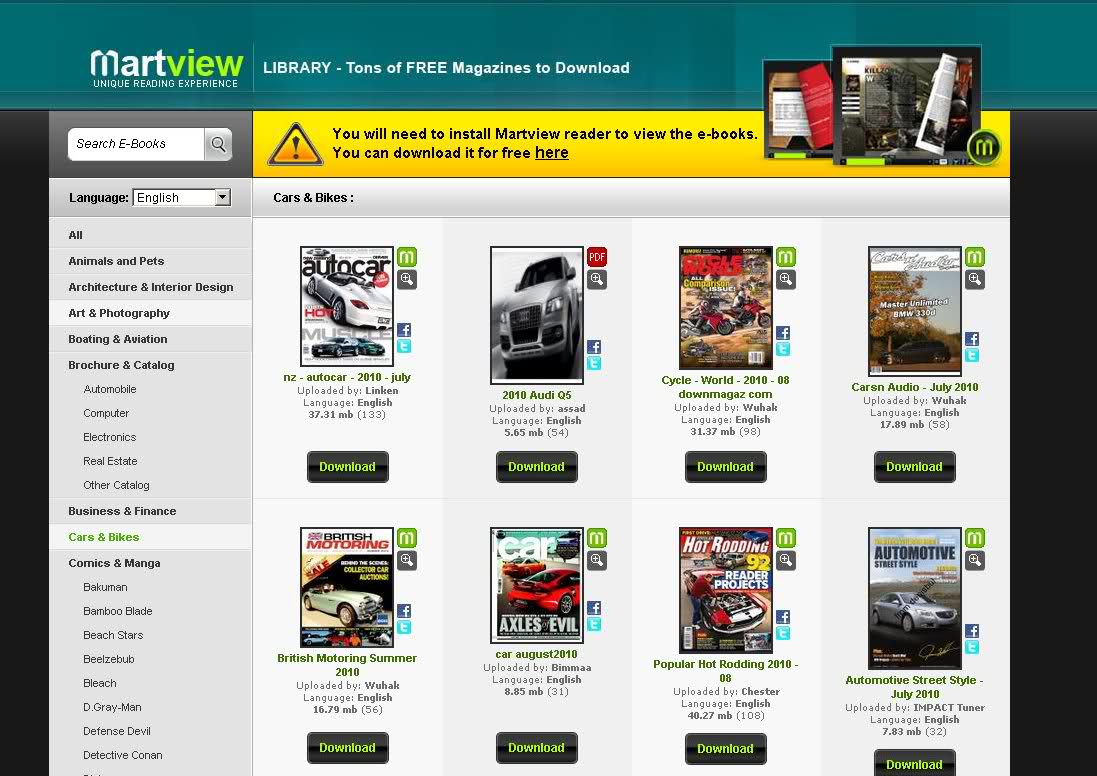The image size is (1097, 776).
Task: Download Carsn Audio July 2010
Action: [914, 467]
